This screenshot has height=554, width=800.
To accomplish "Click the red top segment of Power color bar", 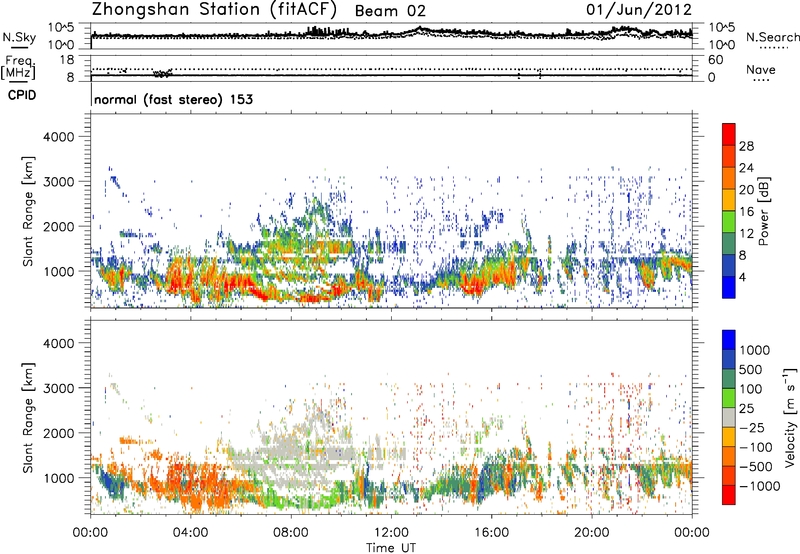I will (x=729, y=134).
